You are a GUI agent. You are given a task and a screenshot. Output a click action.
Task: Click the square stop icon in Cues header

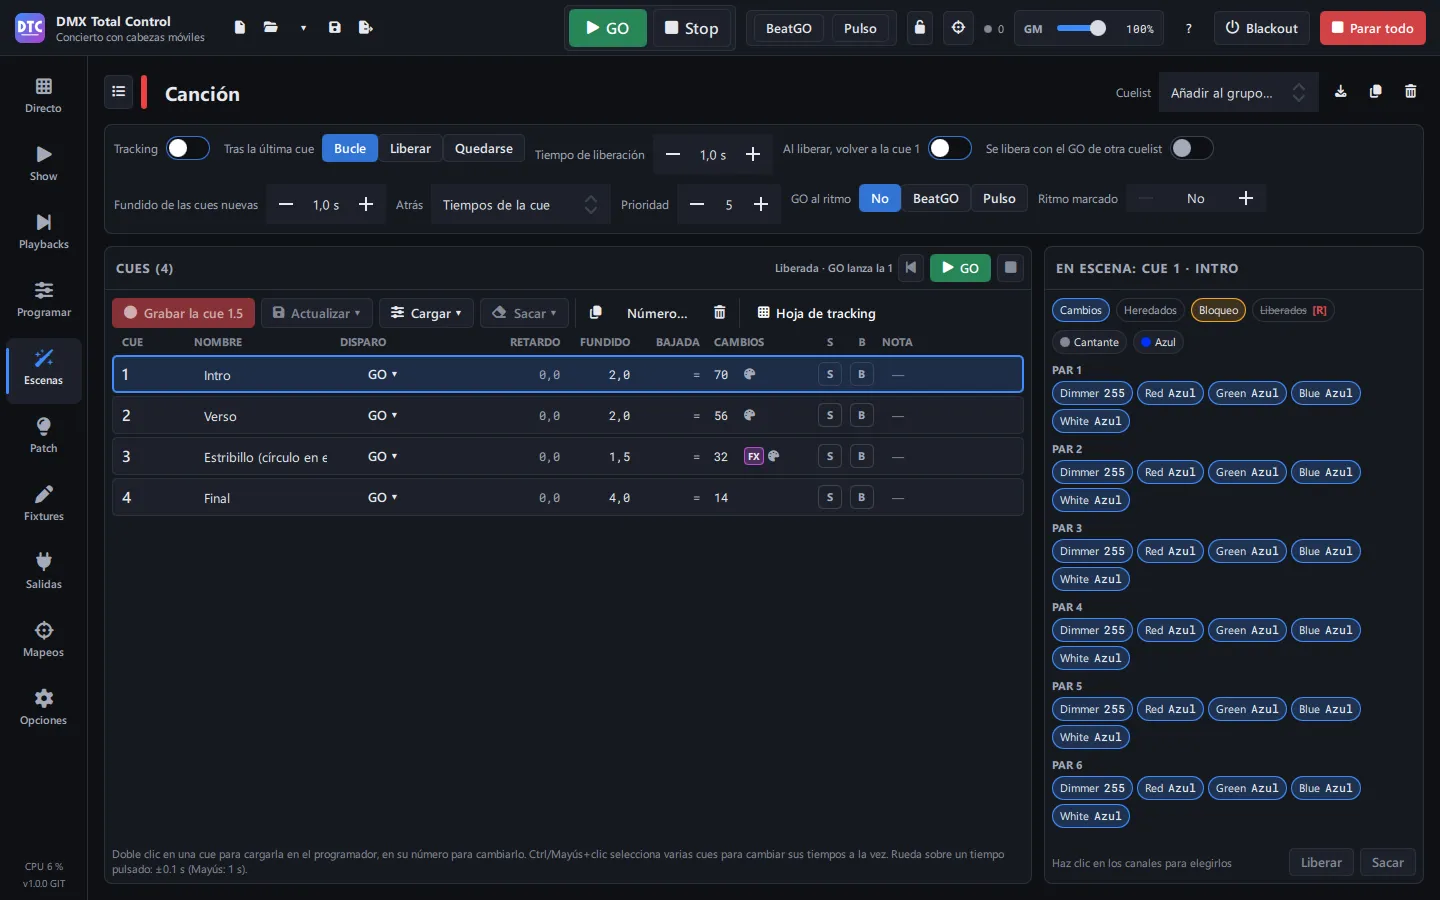coord(1011,268)
